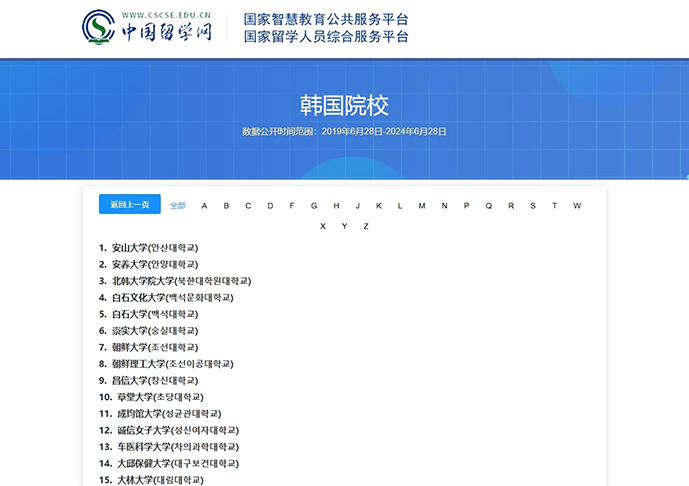Click the 中国留学网 CSCSE logo
Viewport: 689px width, 486px height.
[147, 27]
